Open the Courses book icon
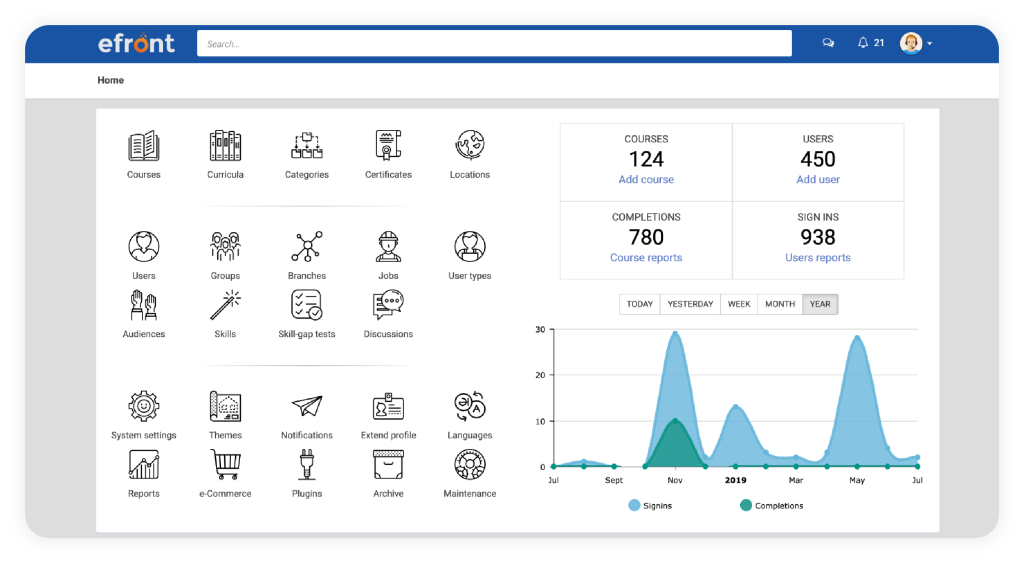Image resolution: width=1024 pixels, height=563 pixels. coord(144,147)
